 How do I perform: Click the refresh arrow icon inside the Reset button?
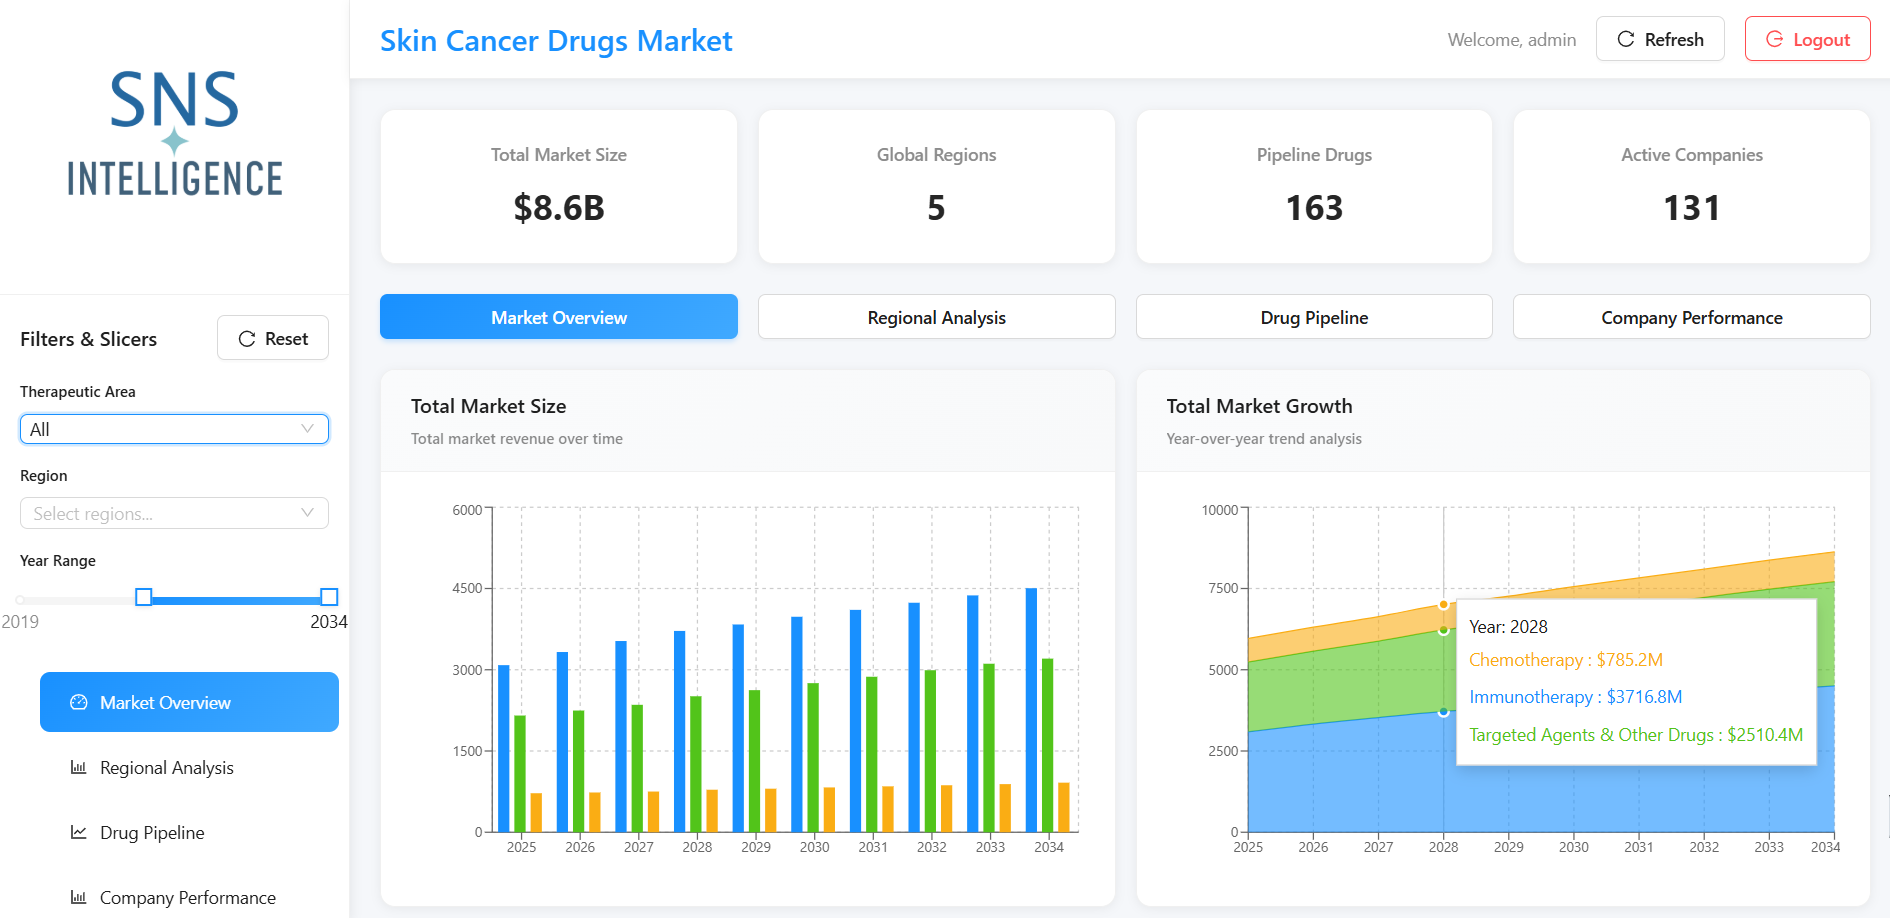tap(247, 338)
